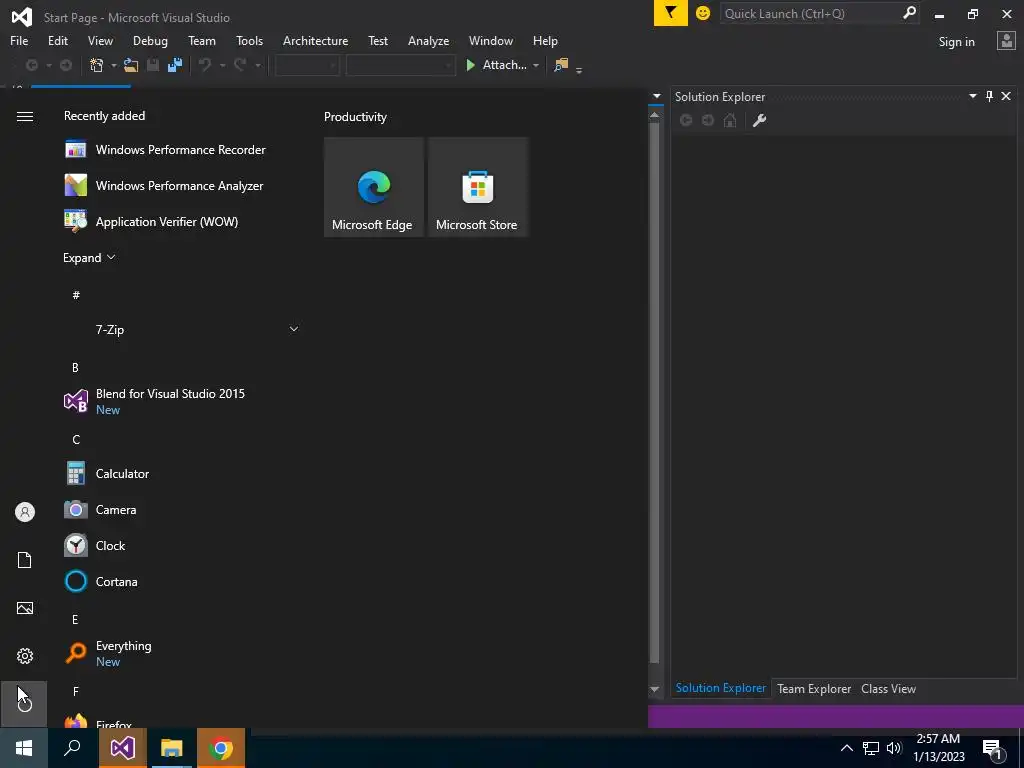Open Solution Explorer window position dropdown
The image size is (1024, 768).
(972, 96)
